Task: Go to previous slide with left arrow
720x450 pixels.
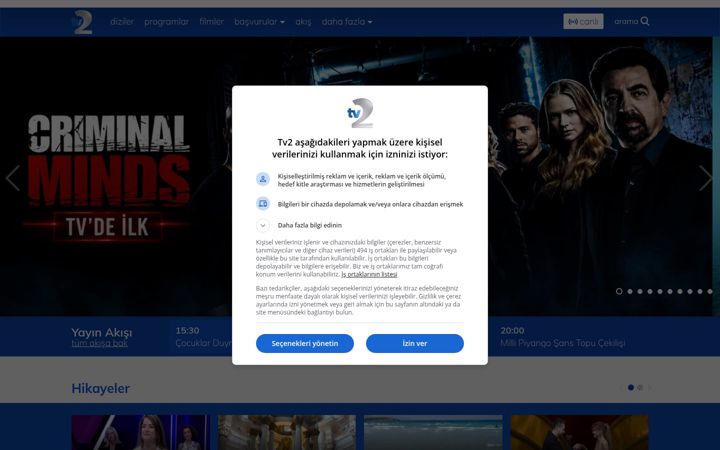Action: pos(12,178)
